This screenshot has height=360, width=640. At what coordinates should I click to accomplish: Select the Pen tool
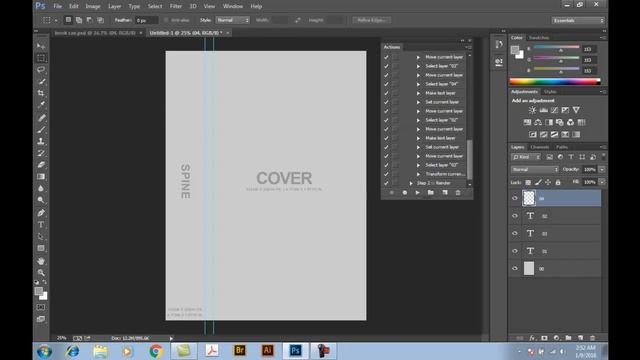41,213
